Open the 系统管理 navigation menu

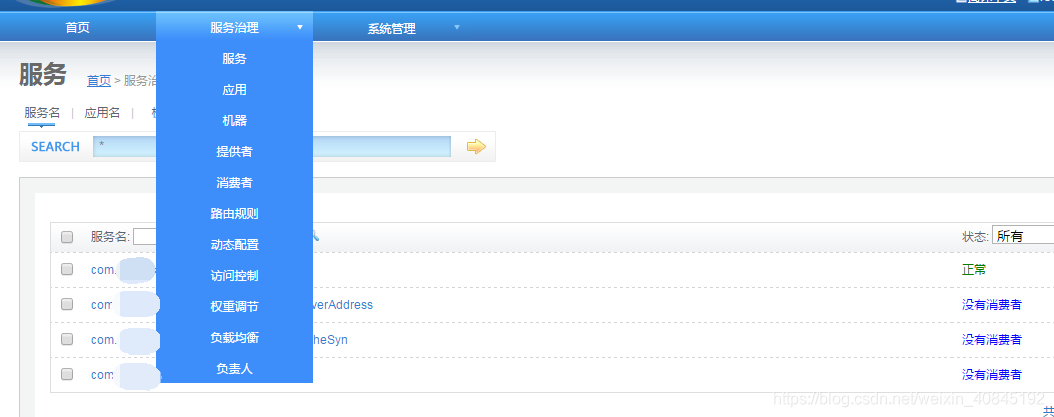391,29
